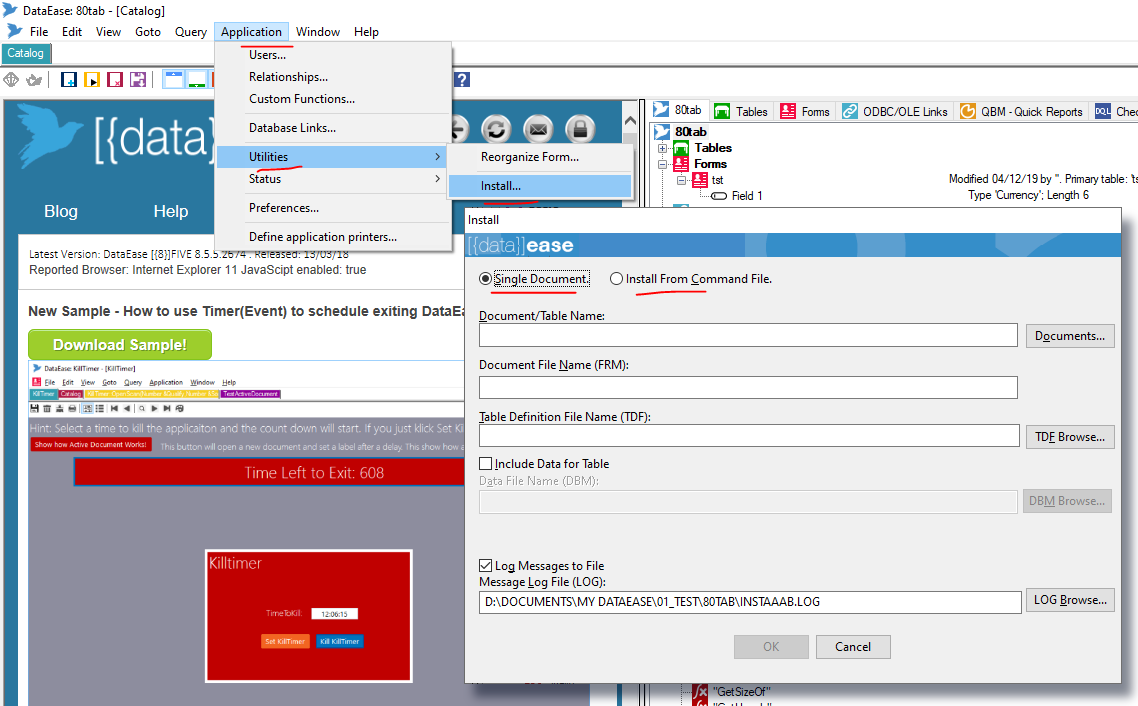The width and height of the screenshot is (1138, 706).
Task: Choose Database Links... menu entry
Action: coord(333,128)
